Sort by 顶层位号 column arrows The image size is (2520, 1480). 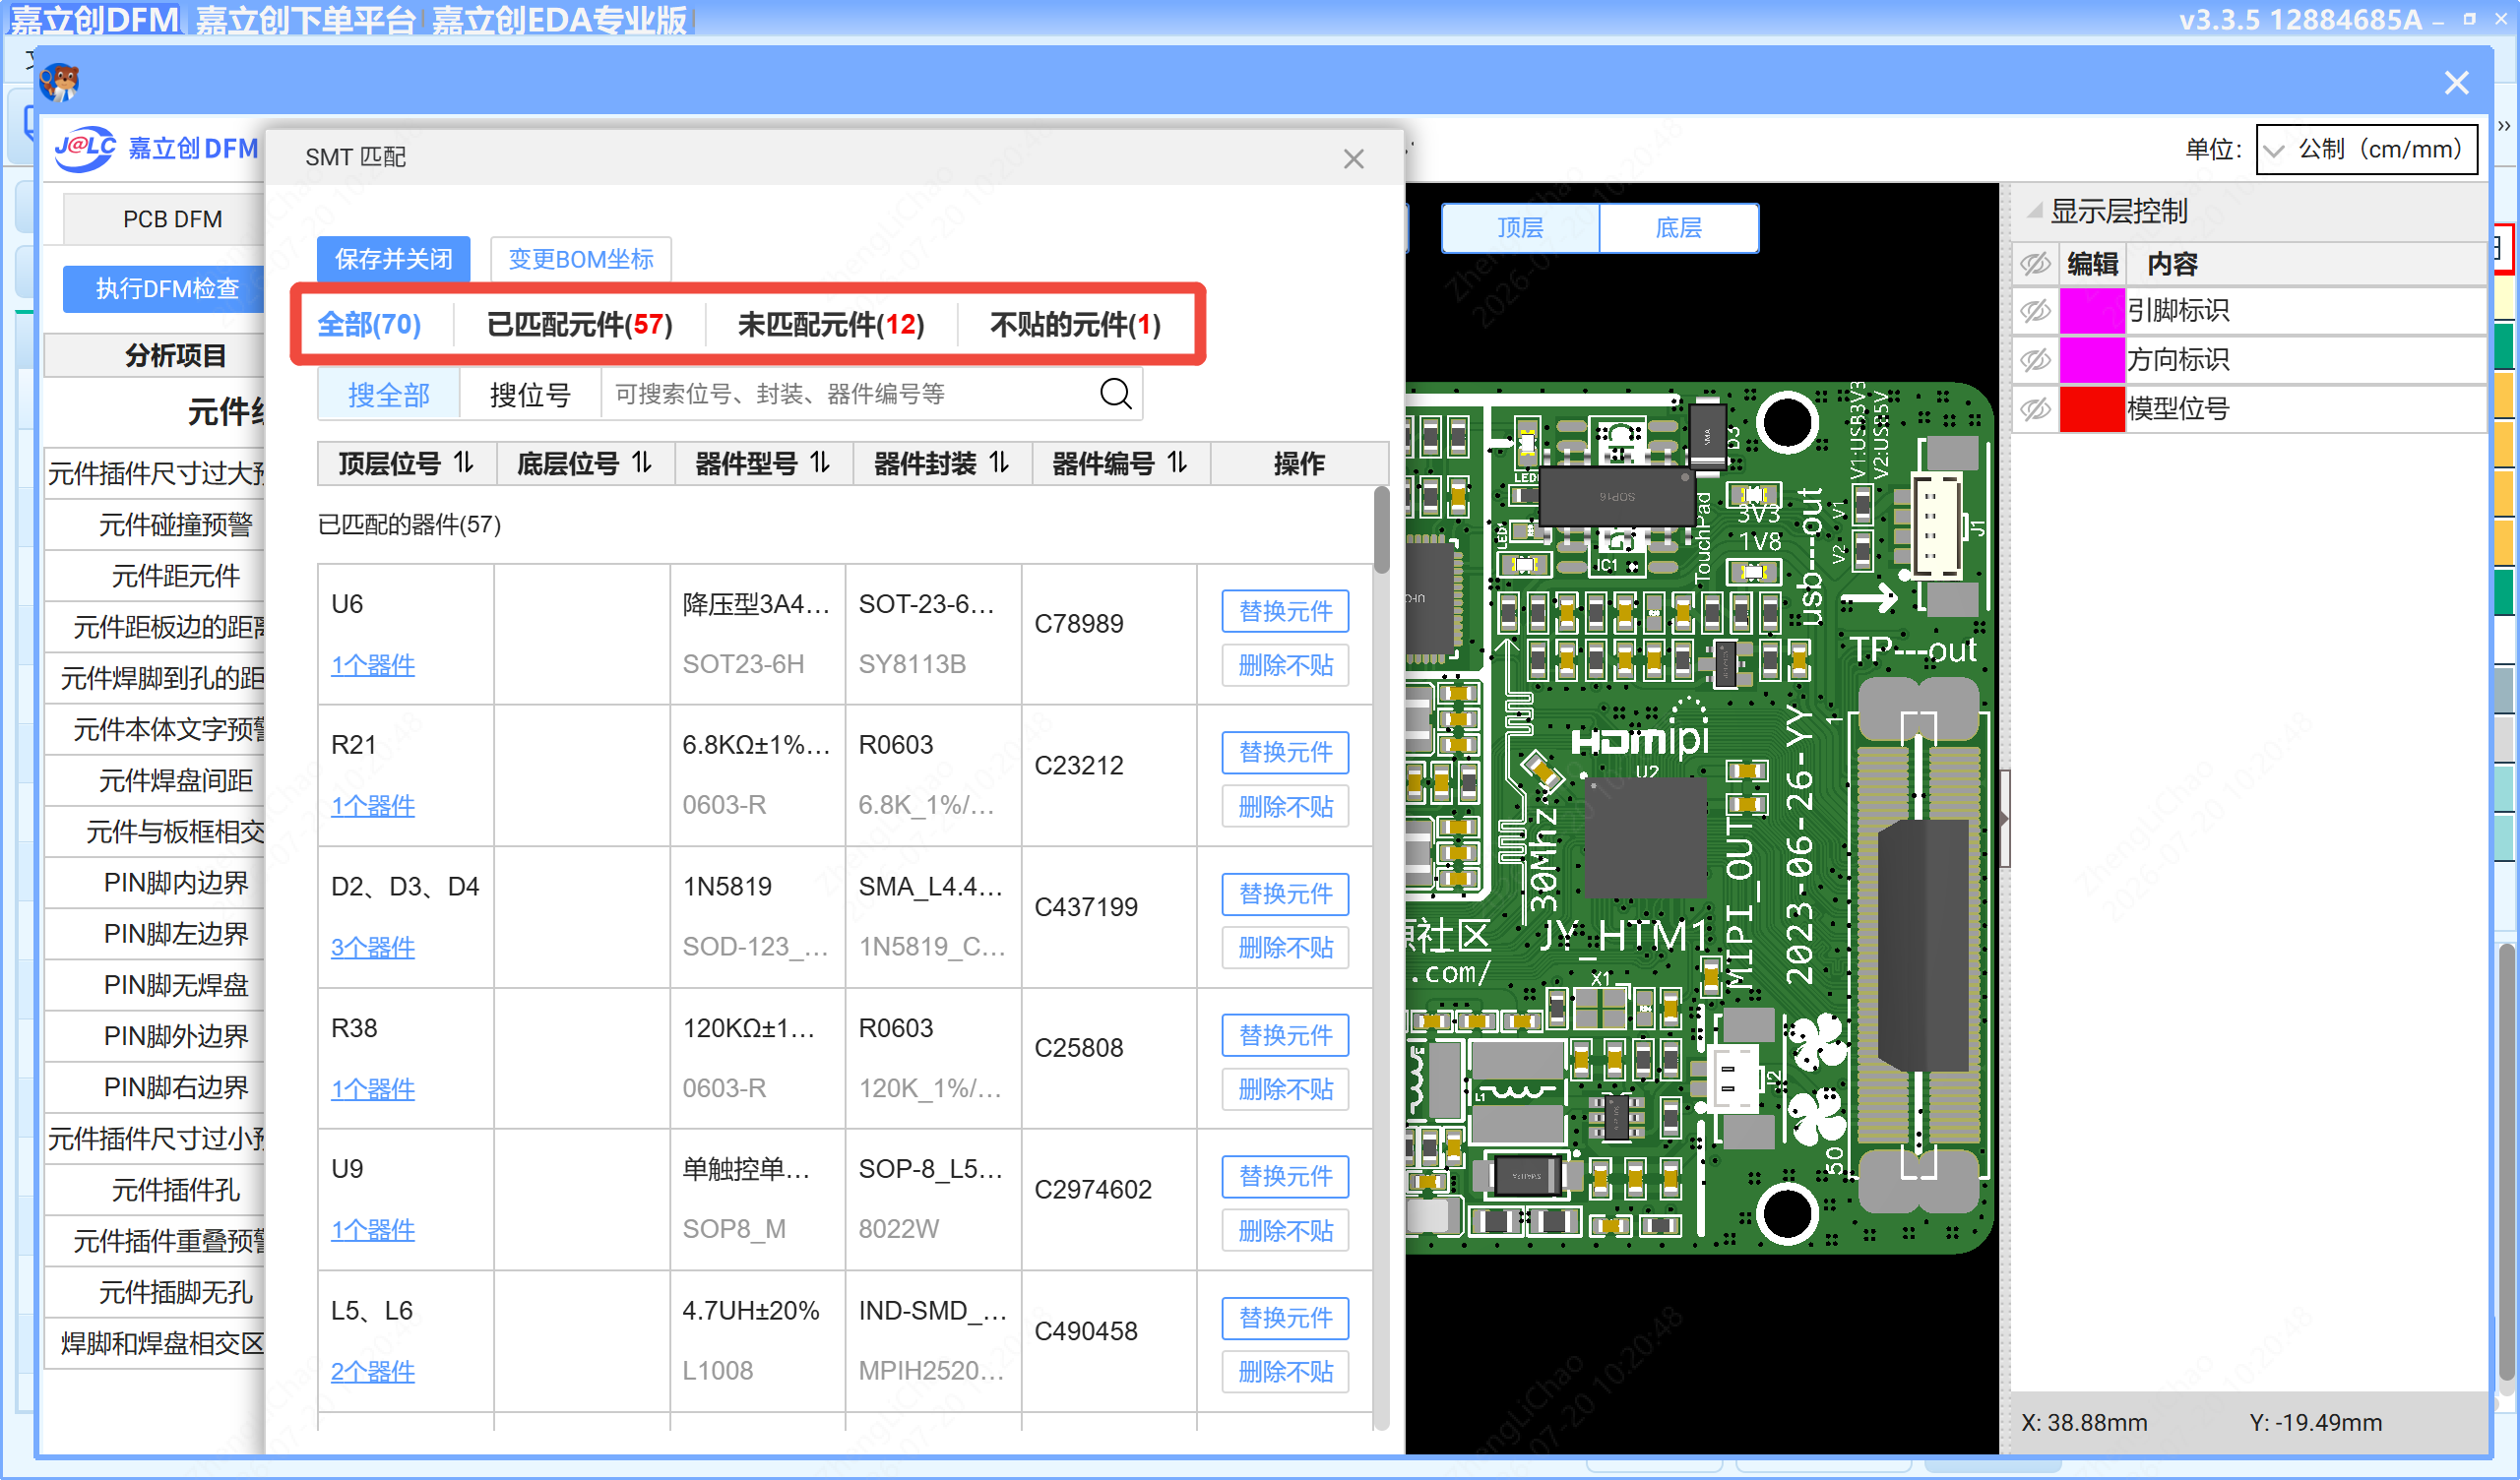click(463, 463)
